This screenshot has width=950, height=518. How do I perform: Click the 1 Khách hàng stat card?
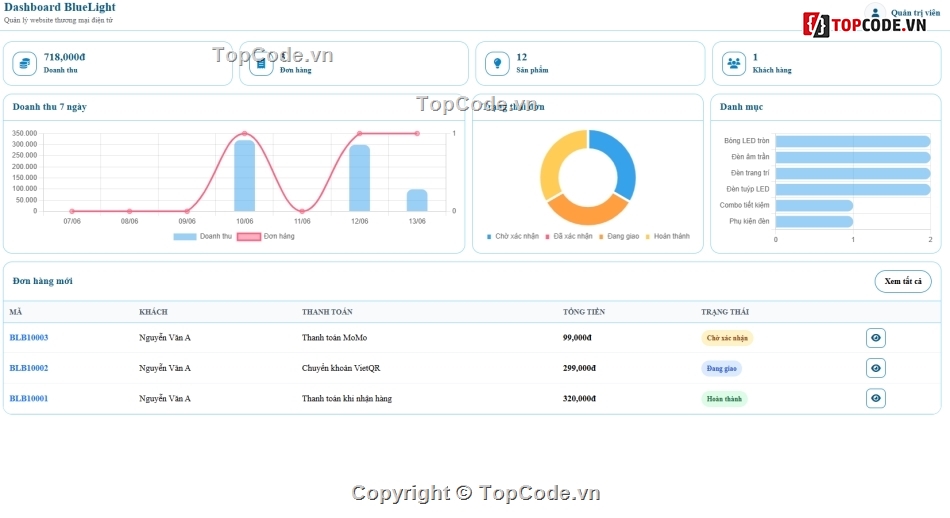pyautogui.click(x=826, y=63)
